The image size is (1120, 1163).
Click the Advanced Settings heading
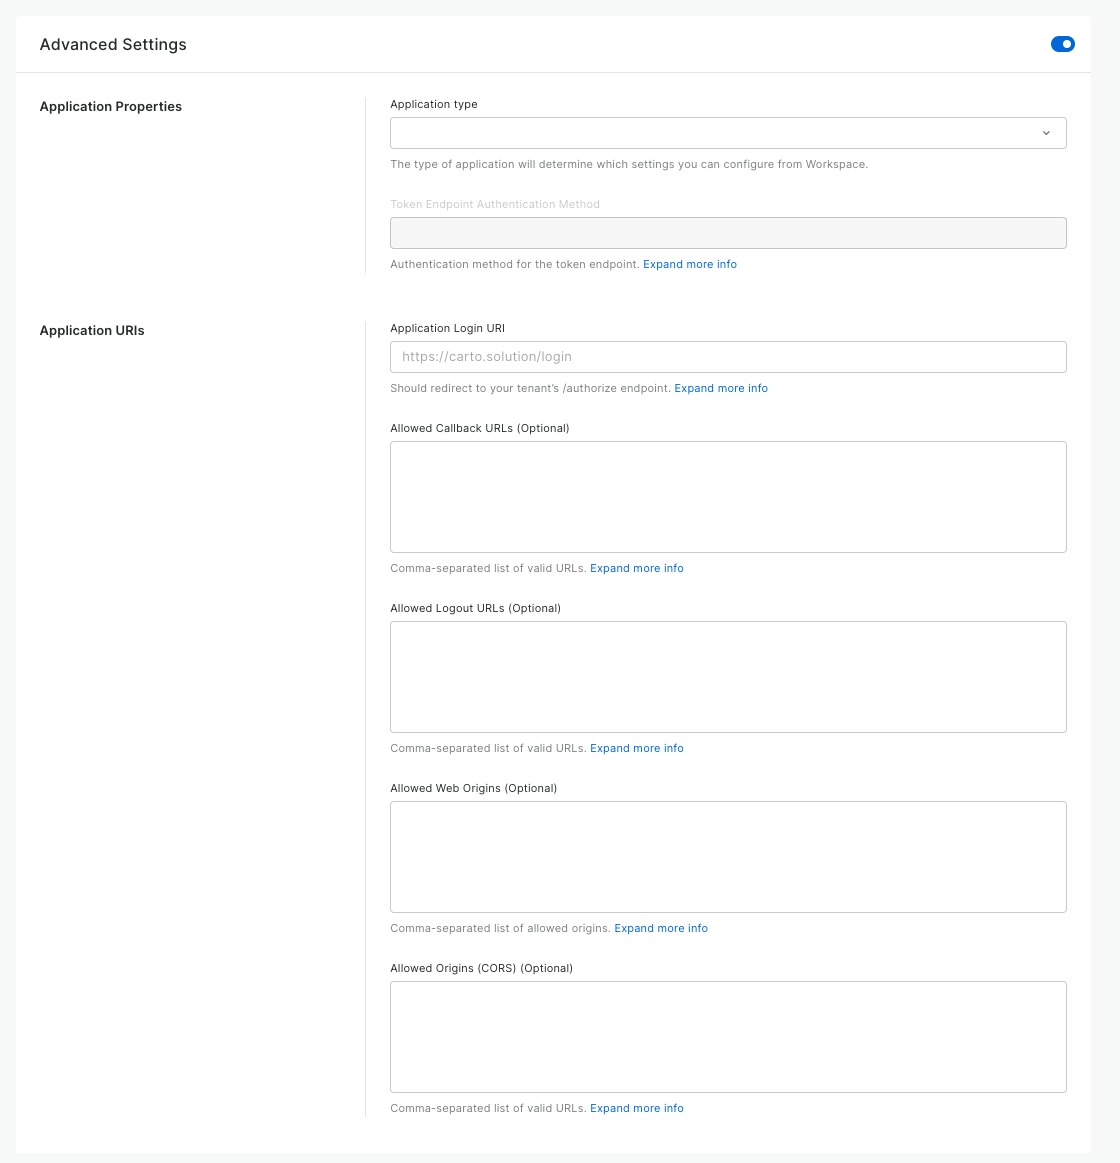pos(113,45)
